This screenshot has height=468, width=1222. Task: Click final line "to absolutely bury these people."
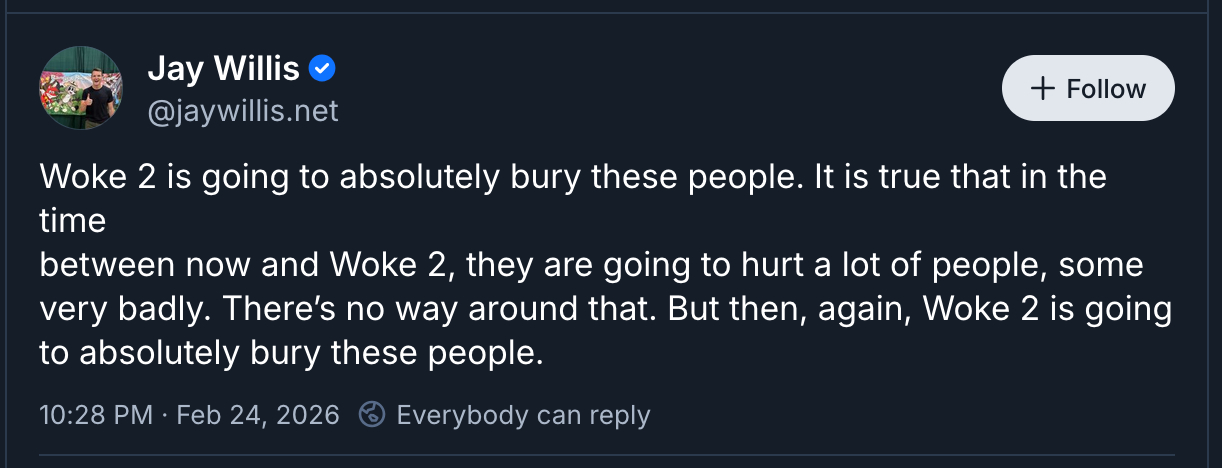pyautogui.click(x=290, y=353)
